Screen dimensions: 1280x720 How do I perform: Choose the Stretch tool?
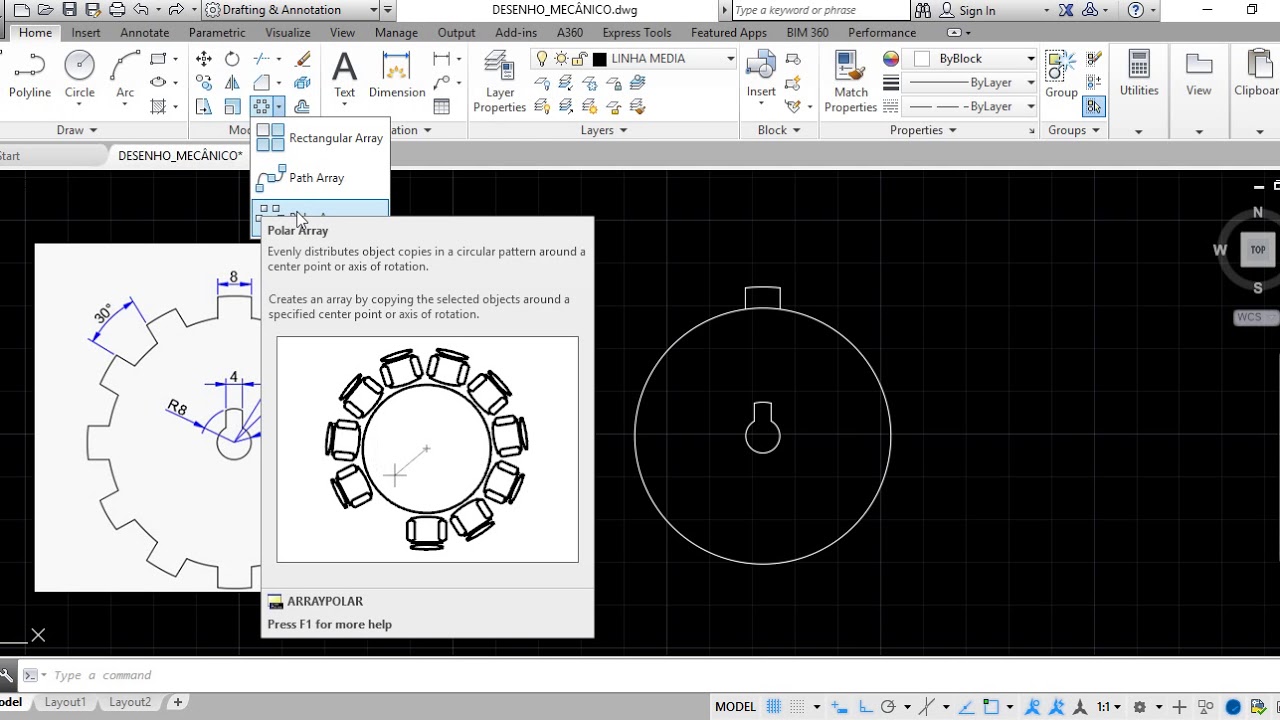pyautogui.click(x=204, y=107)
